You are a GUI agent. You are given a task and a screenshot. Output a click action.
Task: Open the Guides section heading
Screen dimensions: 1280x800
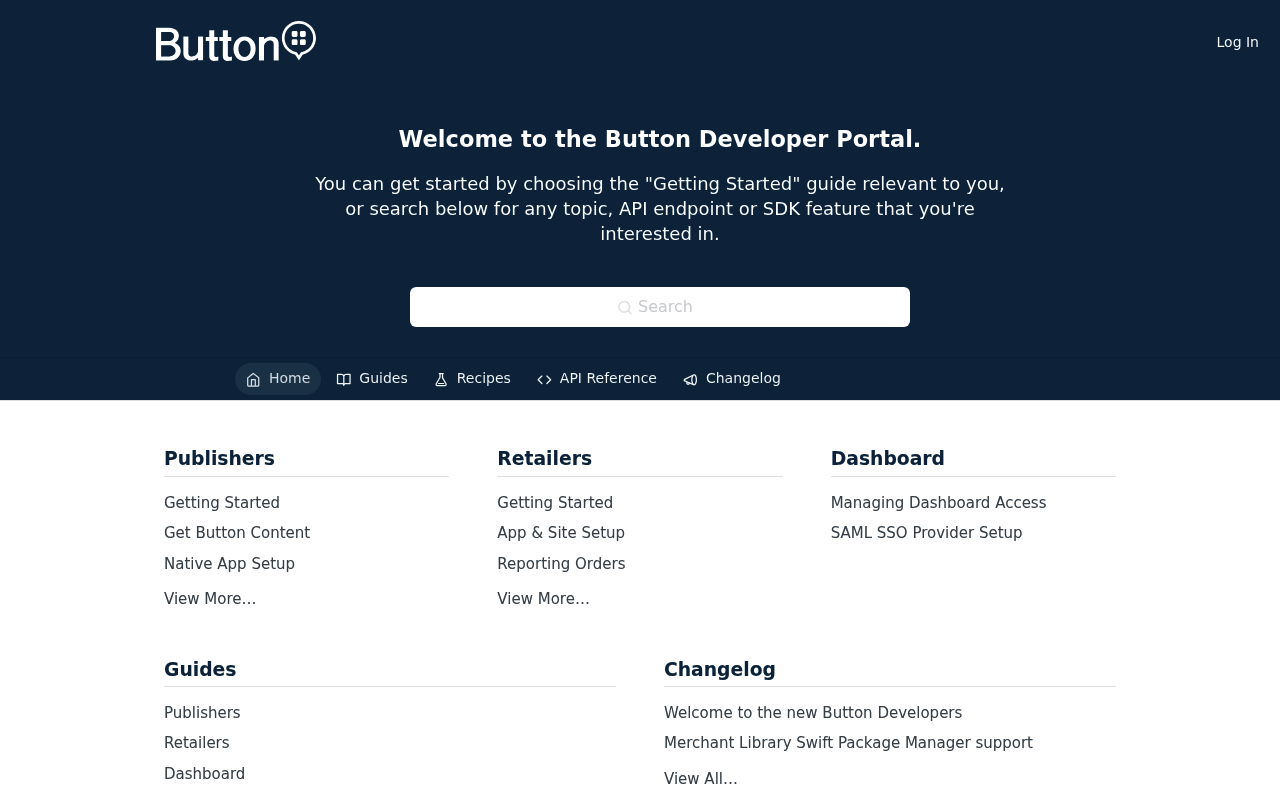click(200, 669)
